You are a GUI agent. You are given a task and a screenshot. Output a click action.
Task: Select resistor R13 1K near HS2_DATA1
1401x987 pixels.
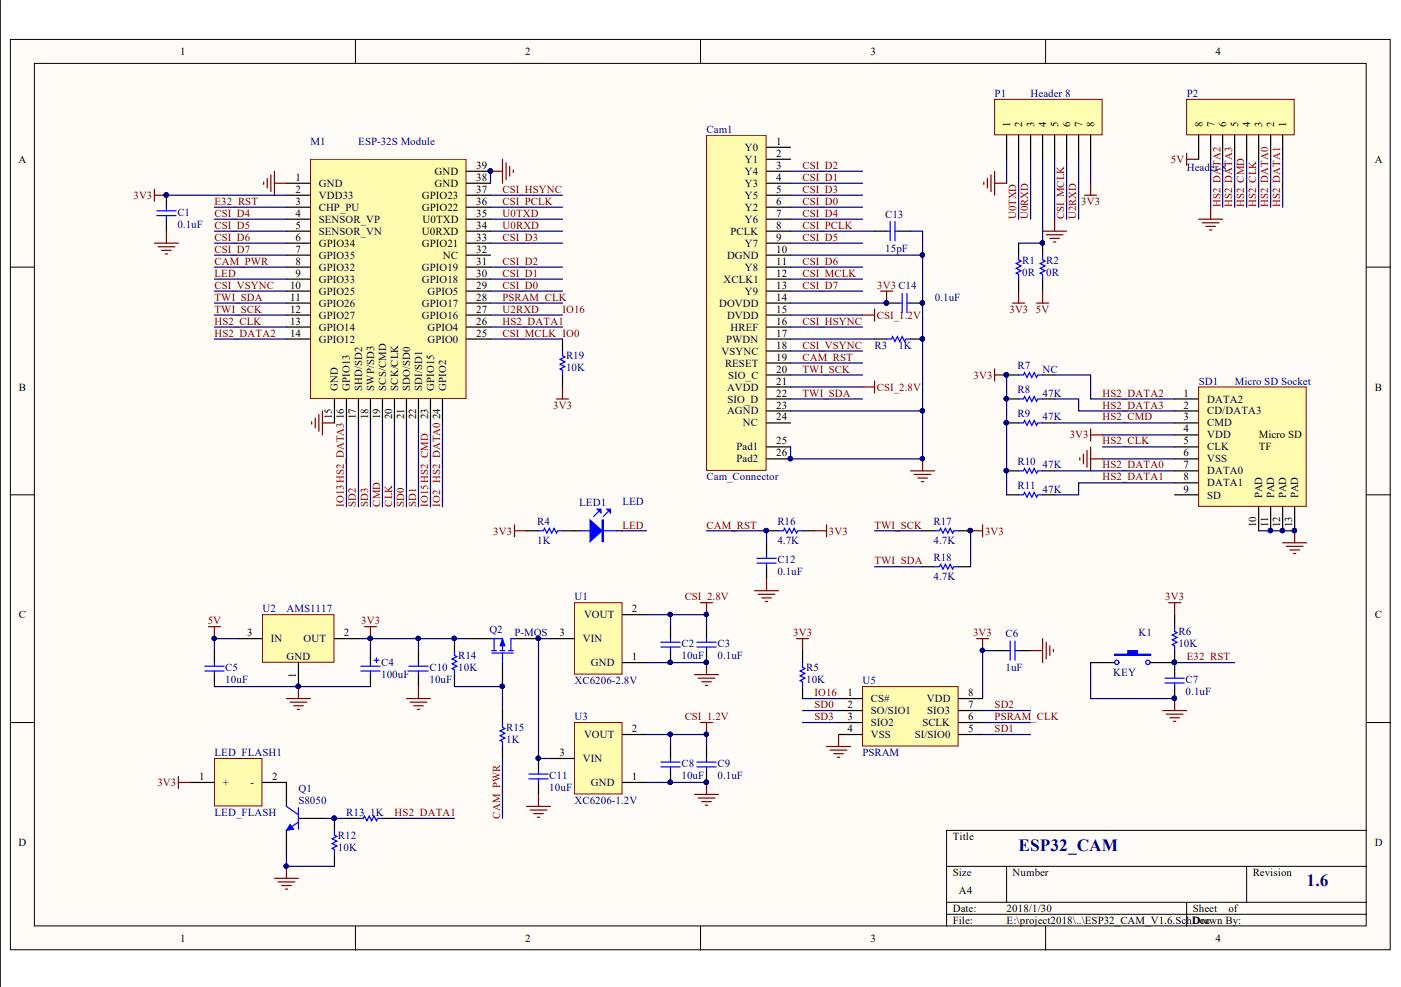[369, 818]
